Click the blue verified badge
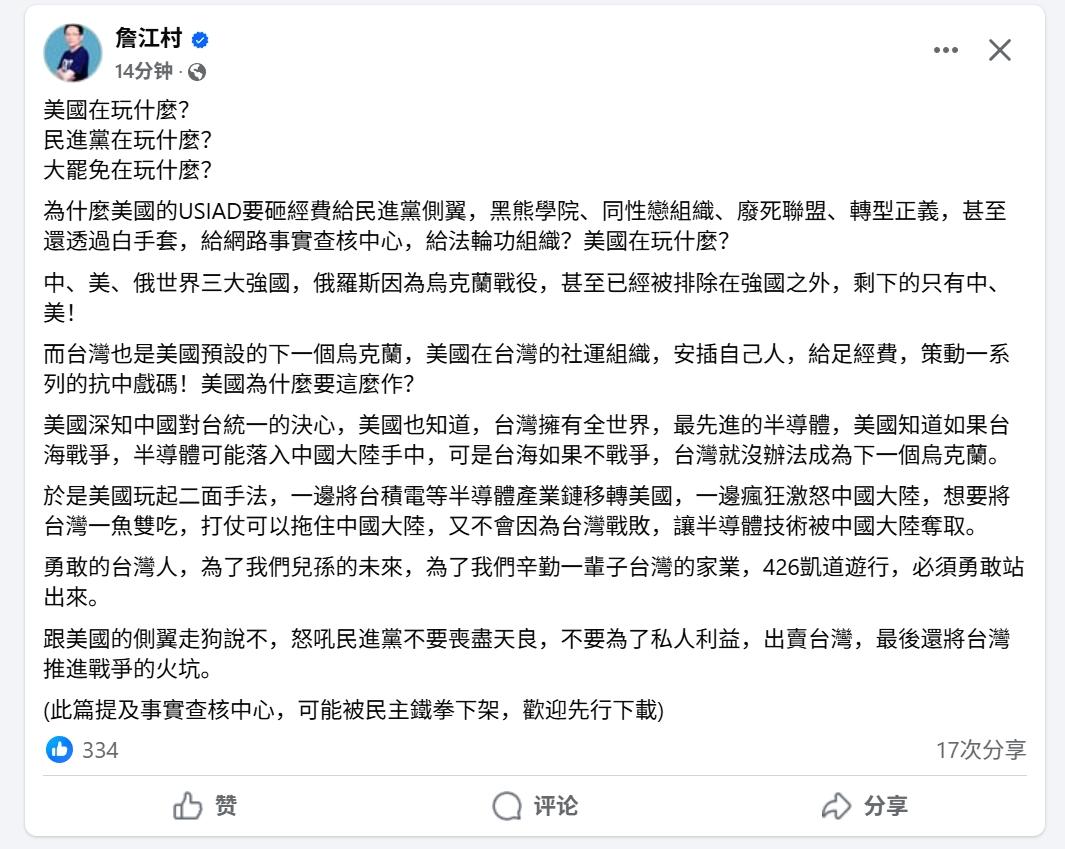The image size is (1065, 849). (200, 40)
